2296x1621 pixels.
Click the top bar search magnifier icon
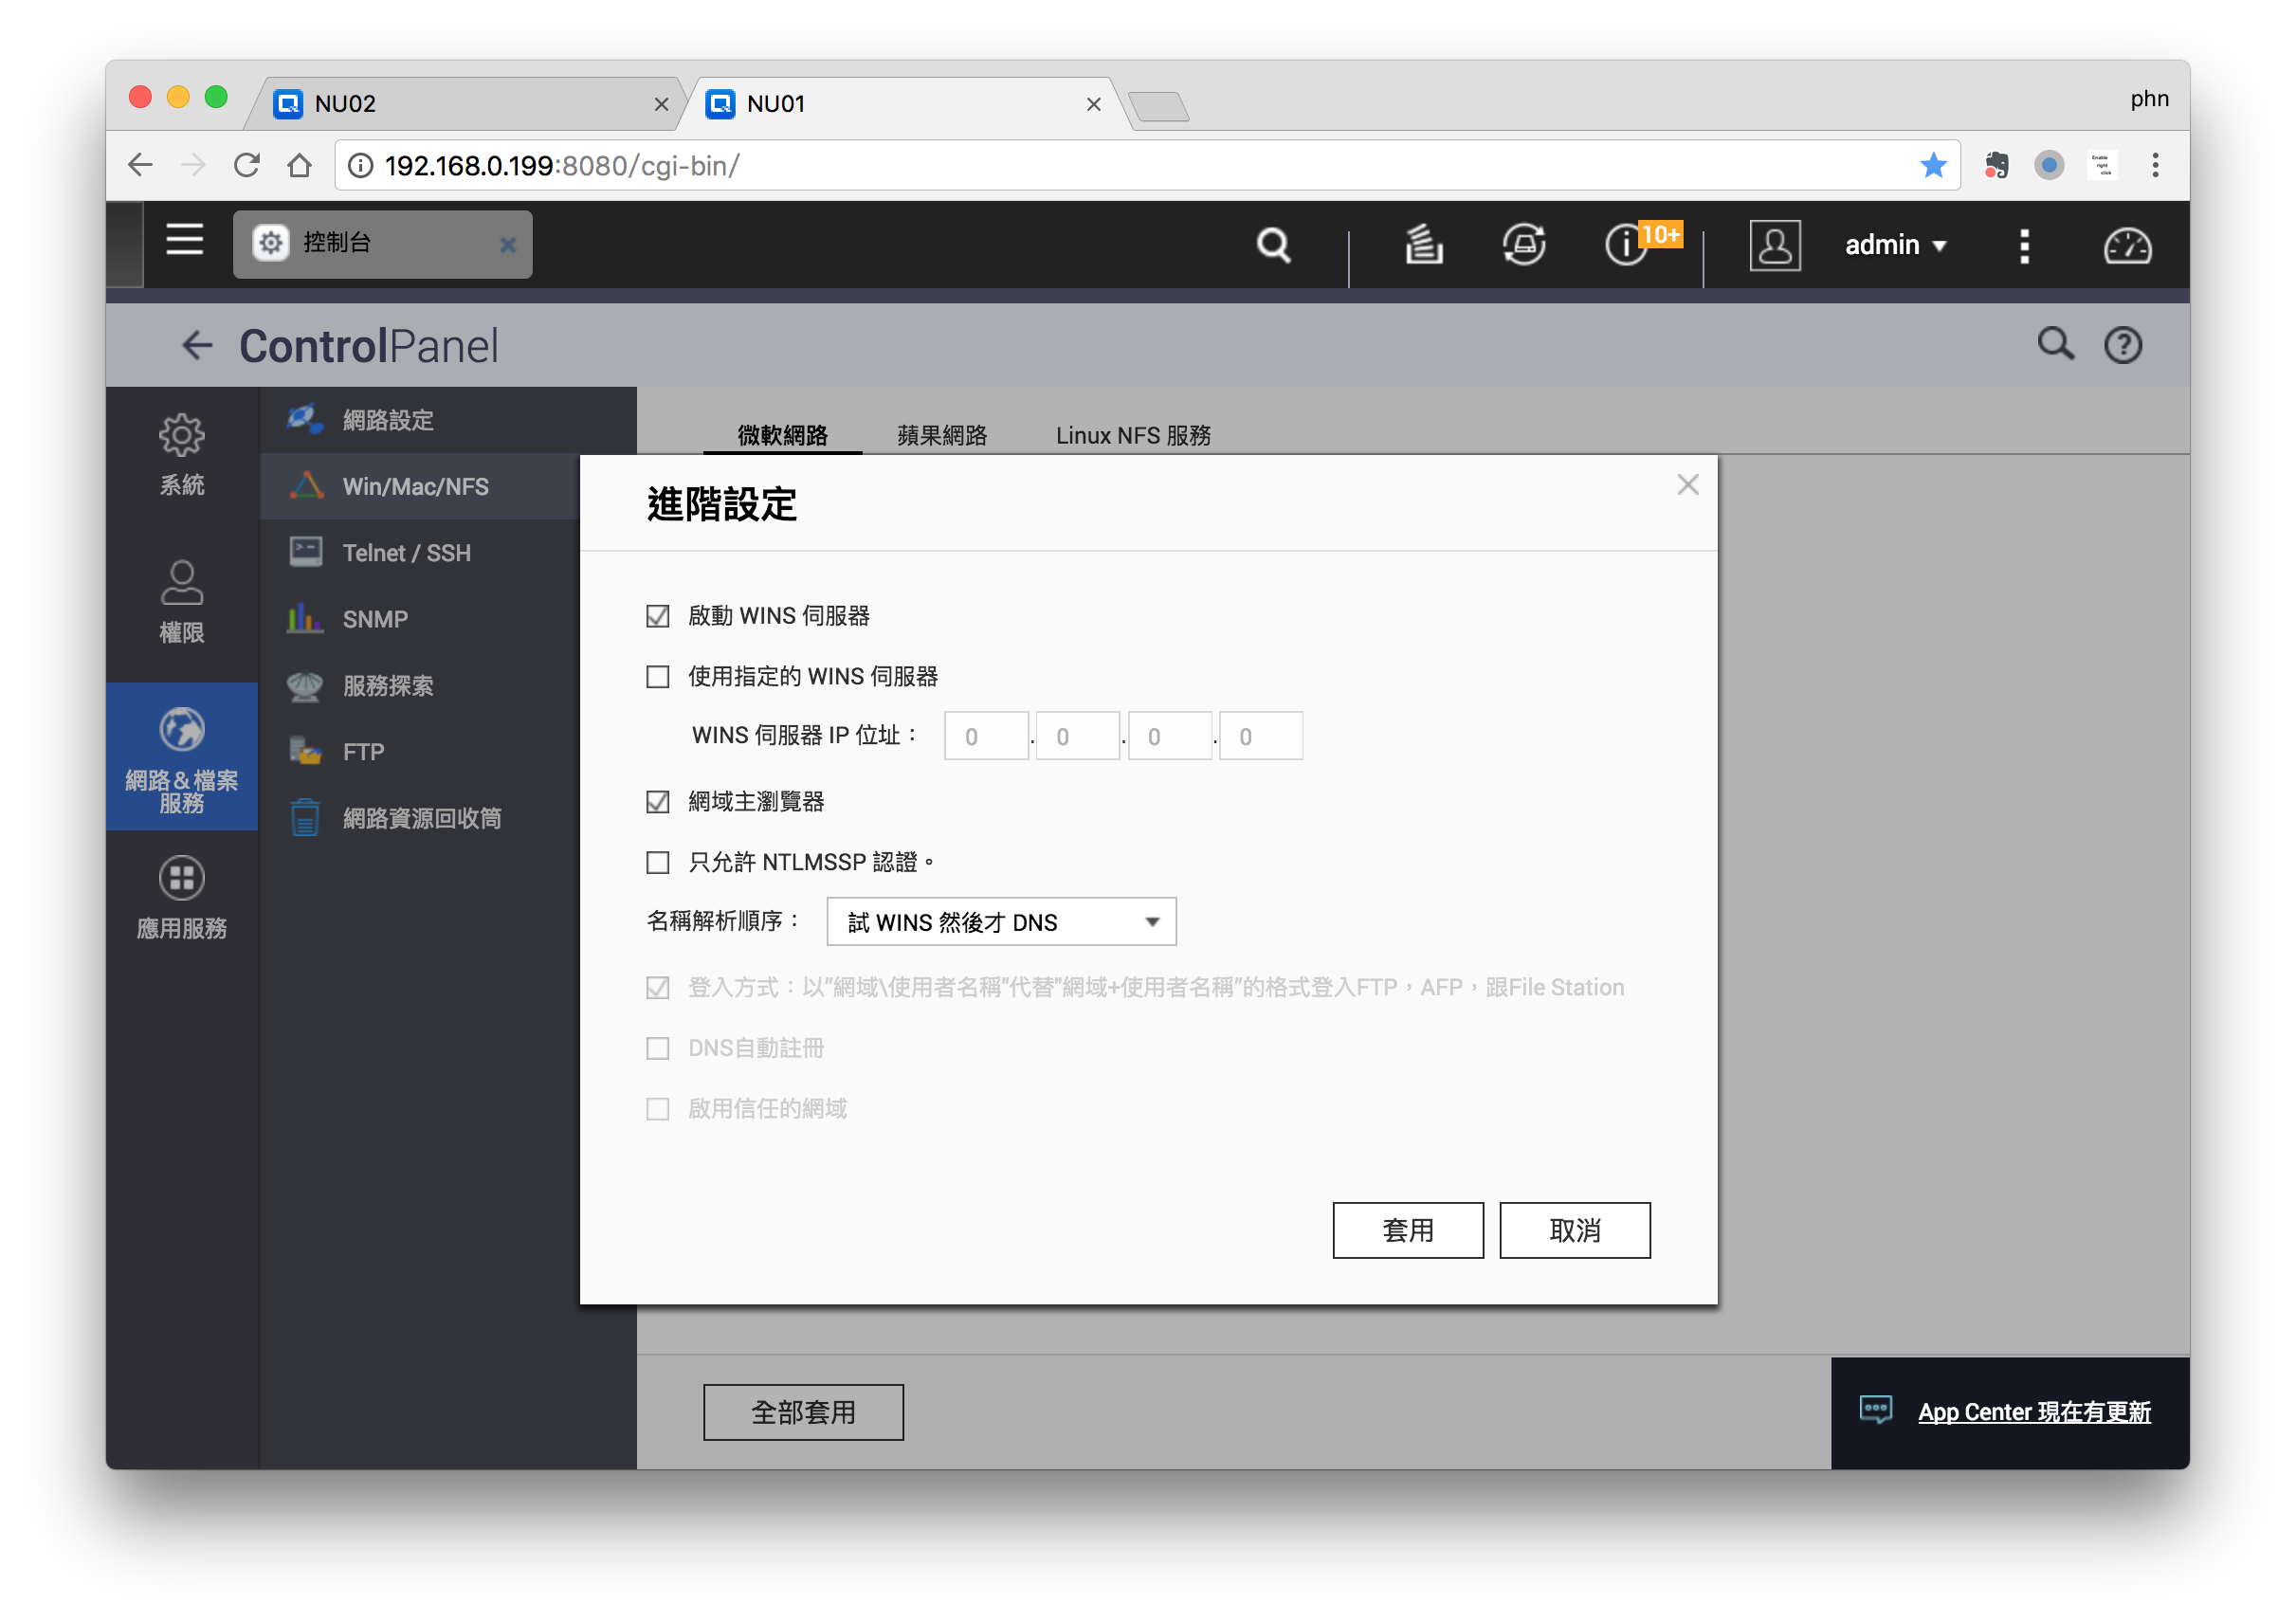1273,245
